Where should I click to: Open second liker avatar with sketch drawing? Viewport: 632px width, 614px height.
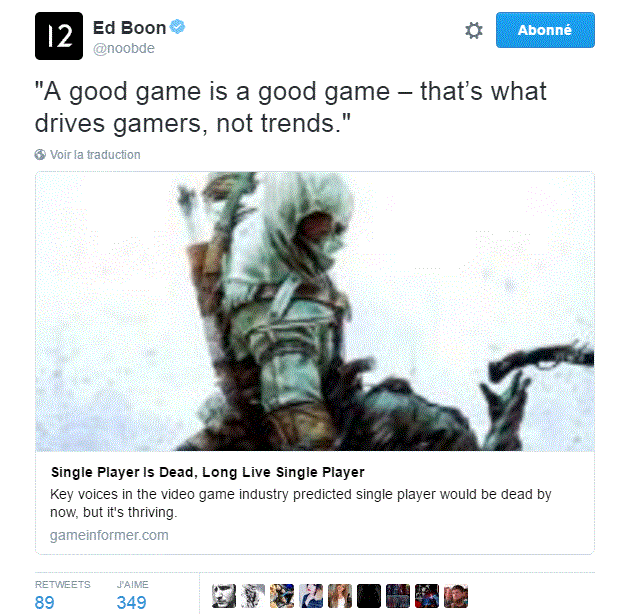coord(253,596)
